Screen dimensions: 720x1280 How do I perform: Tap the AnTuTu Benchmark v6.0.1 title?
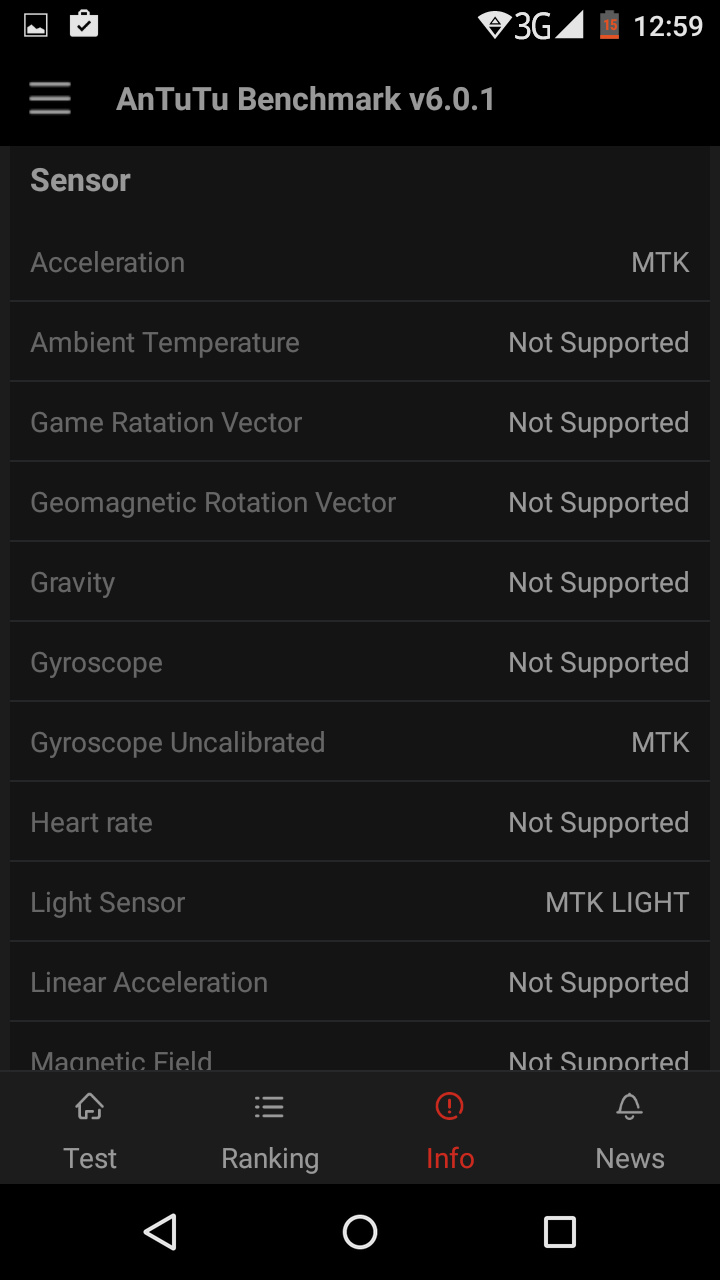pyautogui.click(x=305, y=99)
